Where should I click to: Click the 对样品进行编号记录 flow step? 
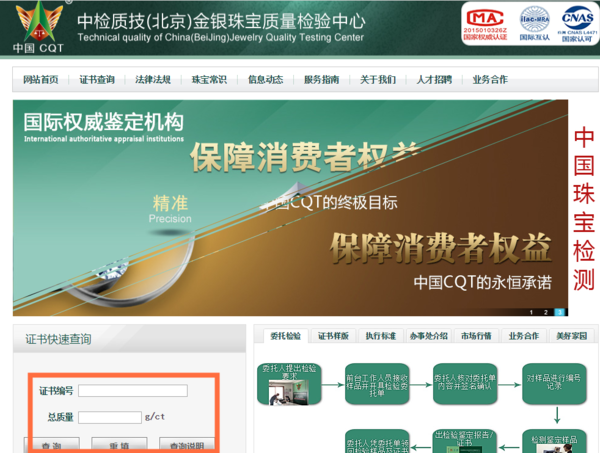pyautogui.click(x=554, y=384)
